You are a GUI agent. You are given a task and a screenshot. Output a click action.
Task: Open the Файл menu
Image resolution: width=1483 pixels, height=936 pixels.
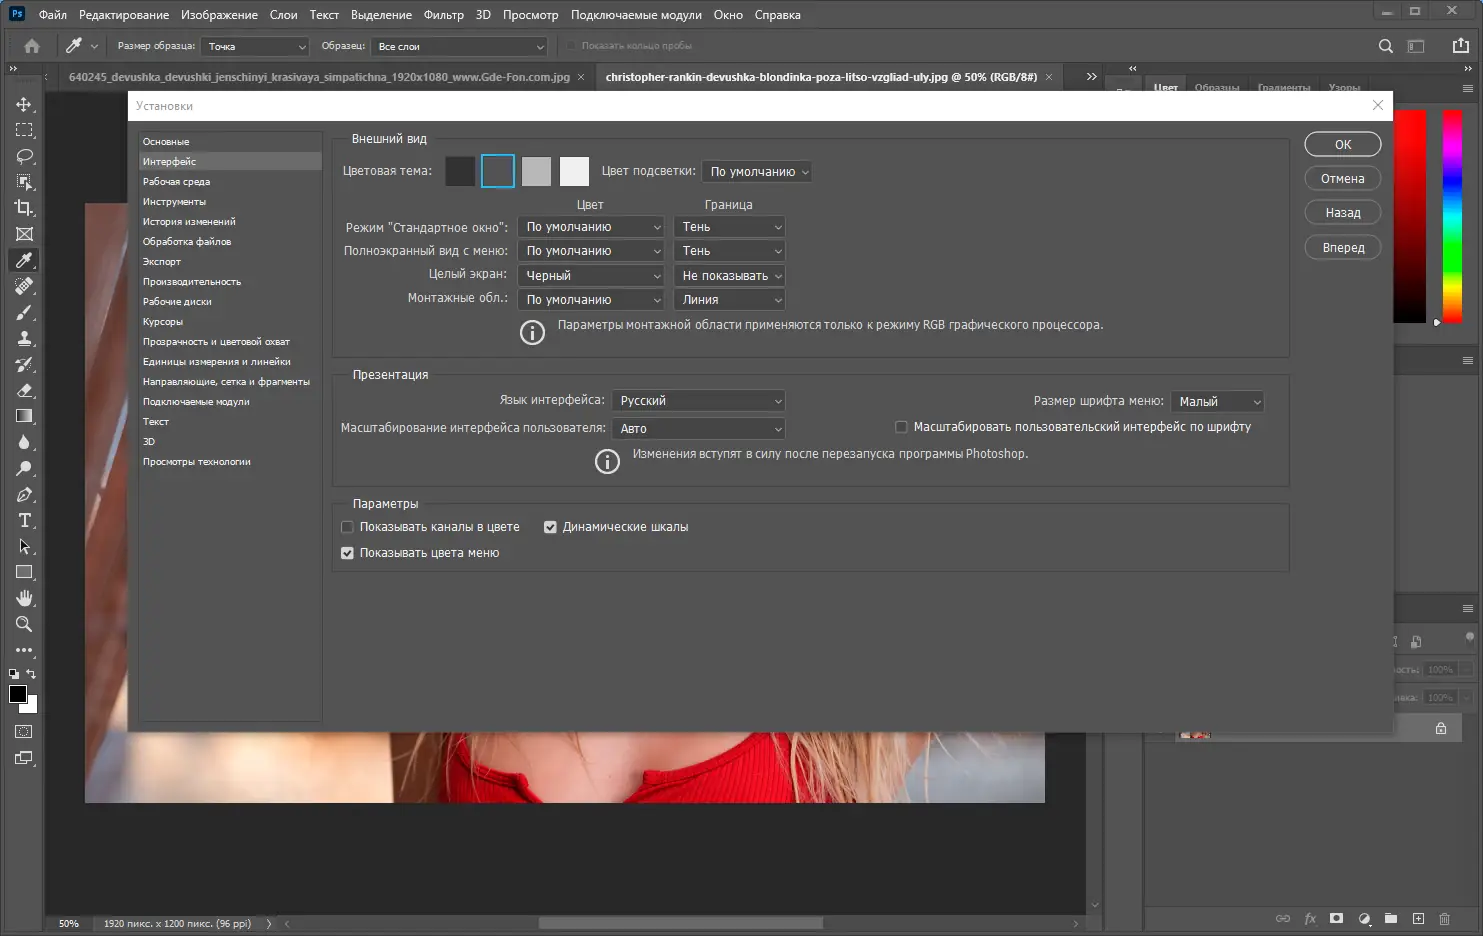tap(53, 15)
